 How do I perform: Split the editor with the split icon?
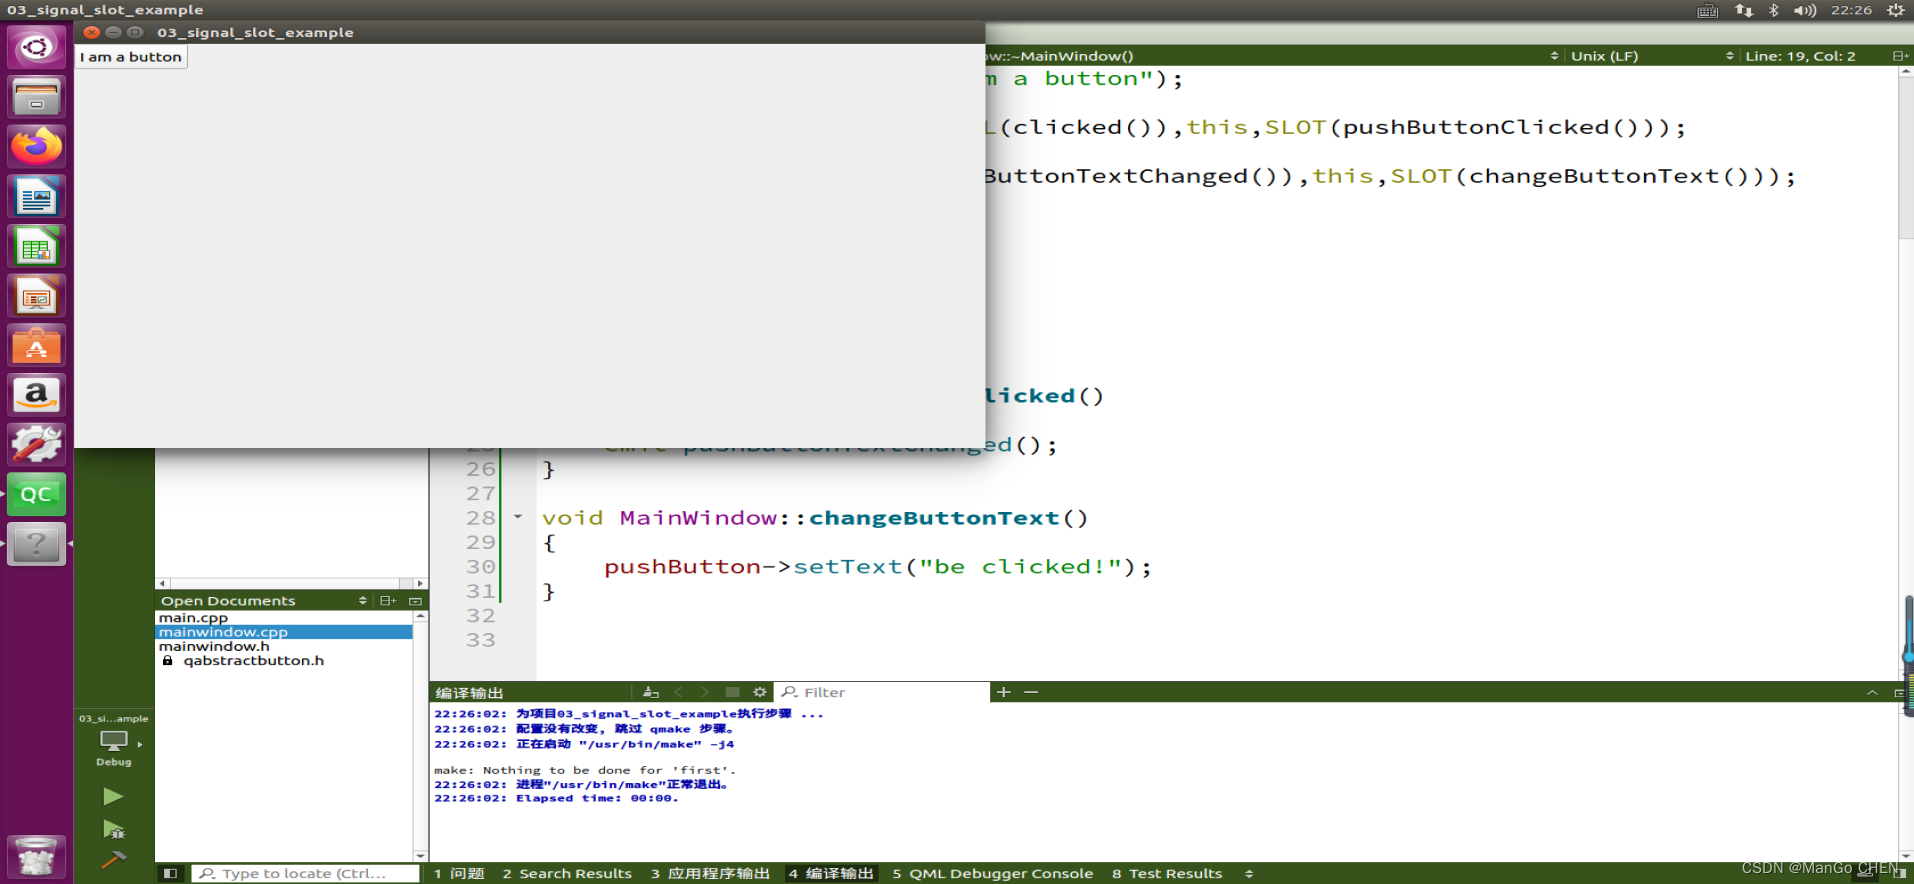(1899, 56)
